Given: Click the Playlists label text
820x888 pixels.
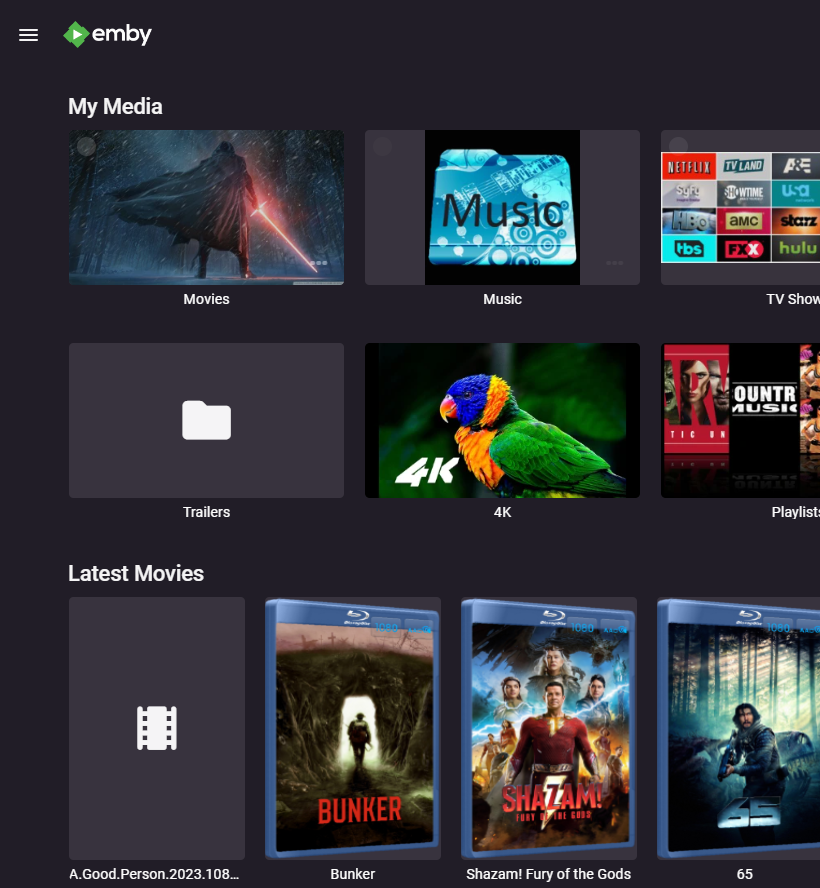Looking at the screenshot, I should click(796, 512).
